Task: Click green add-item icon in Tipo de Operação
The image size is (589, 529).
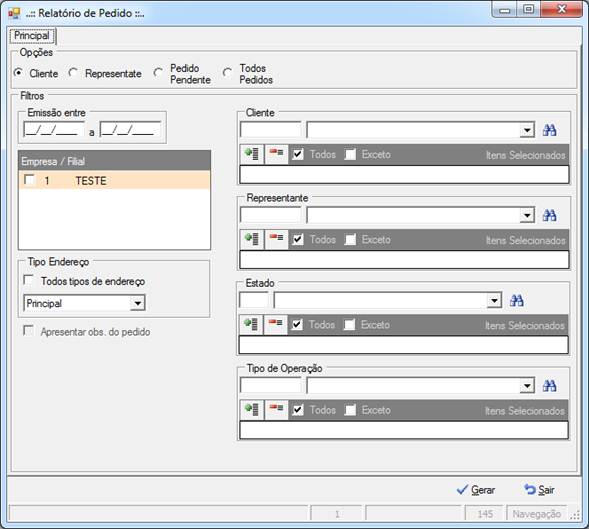Action: pyautogui.click(x=252, y=410)
